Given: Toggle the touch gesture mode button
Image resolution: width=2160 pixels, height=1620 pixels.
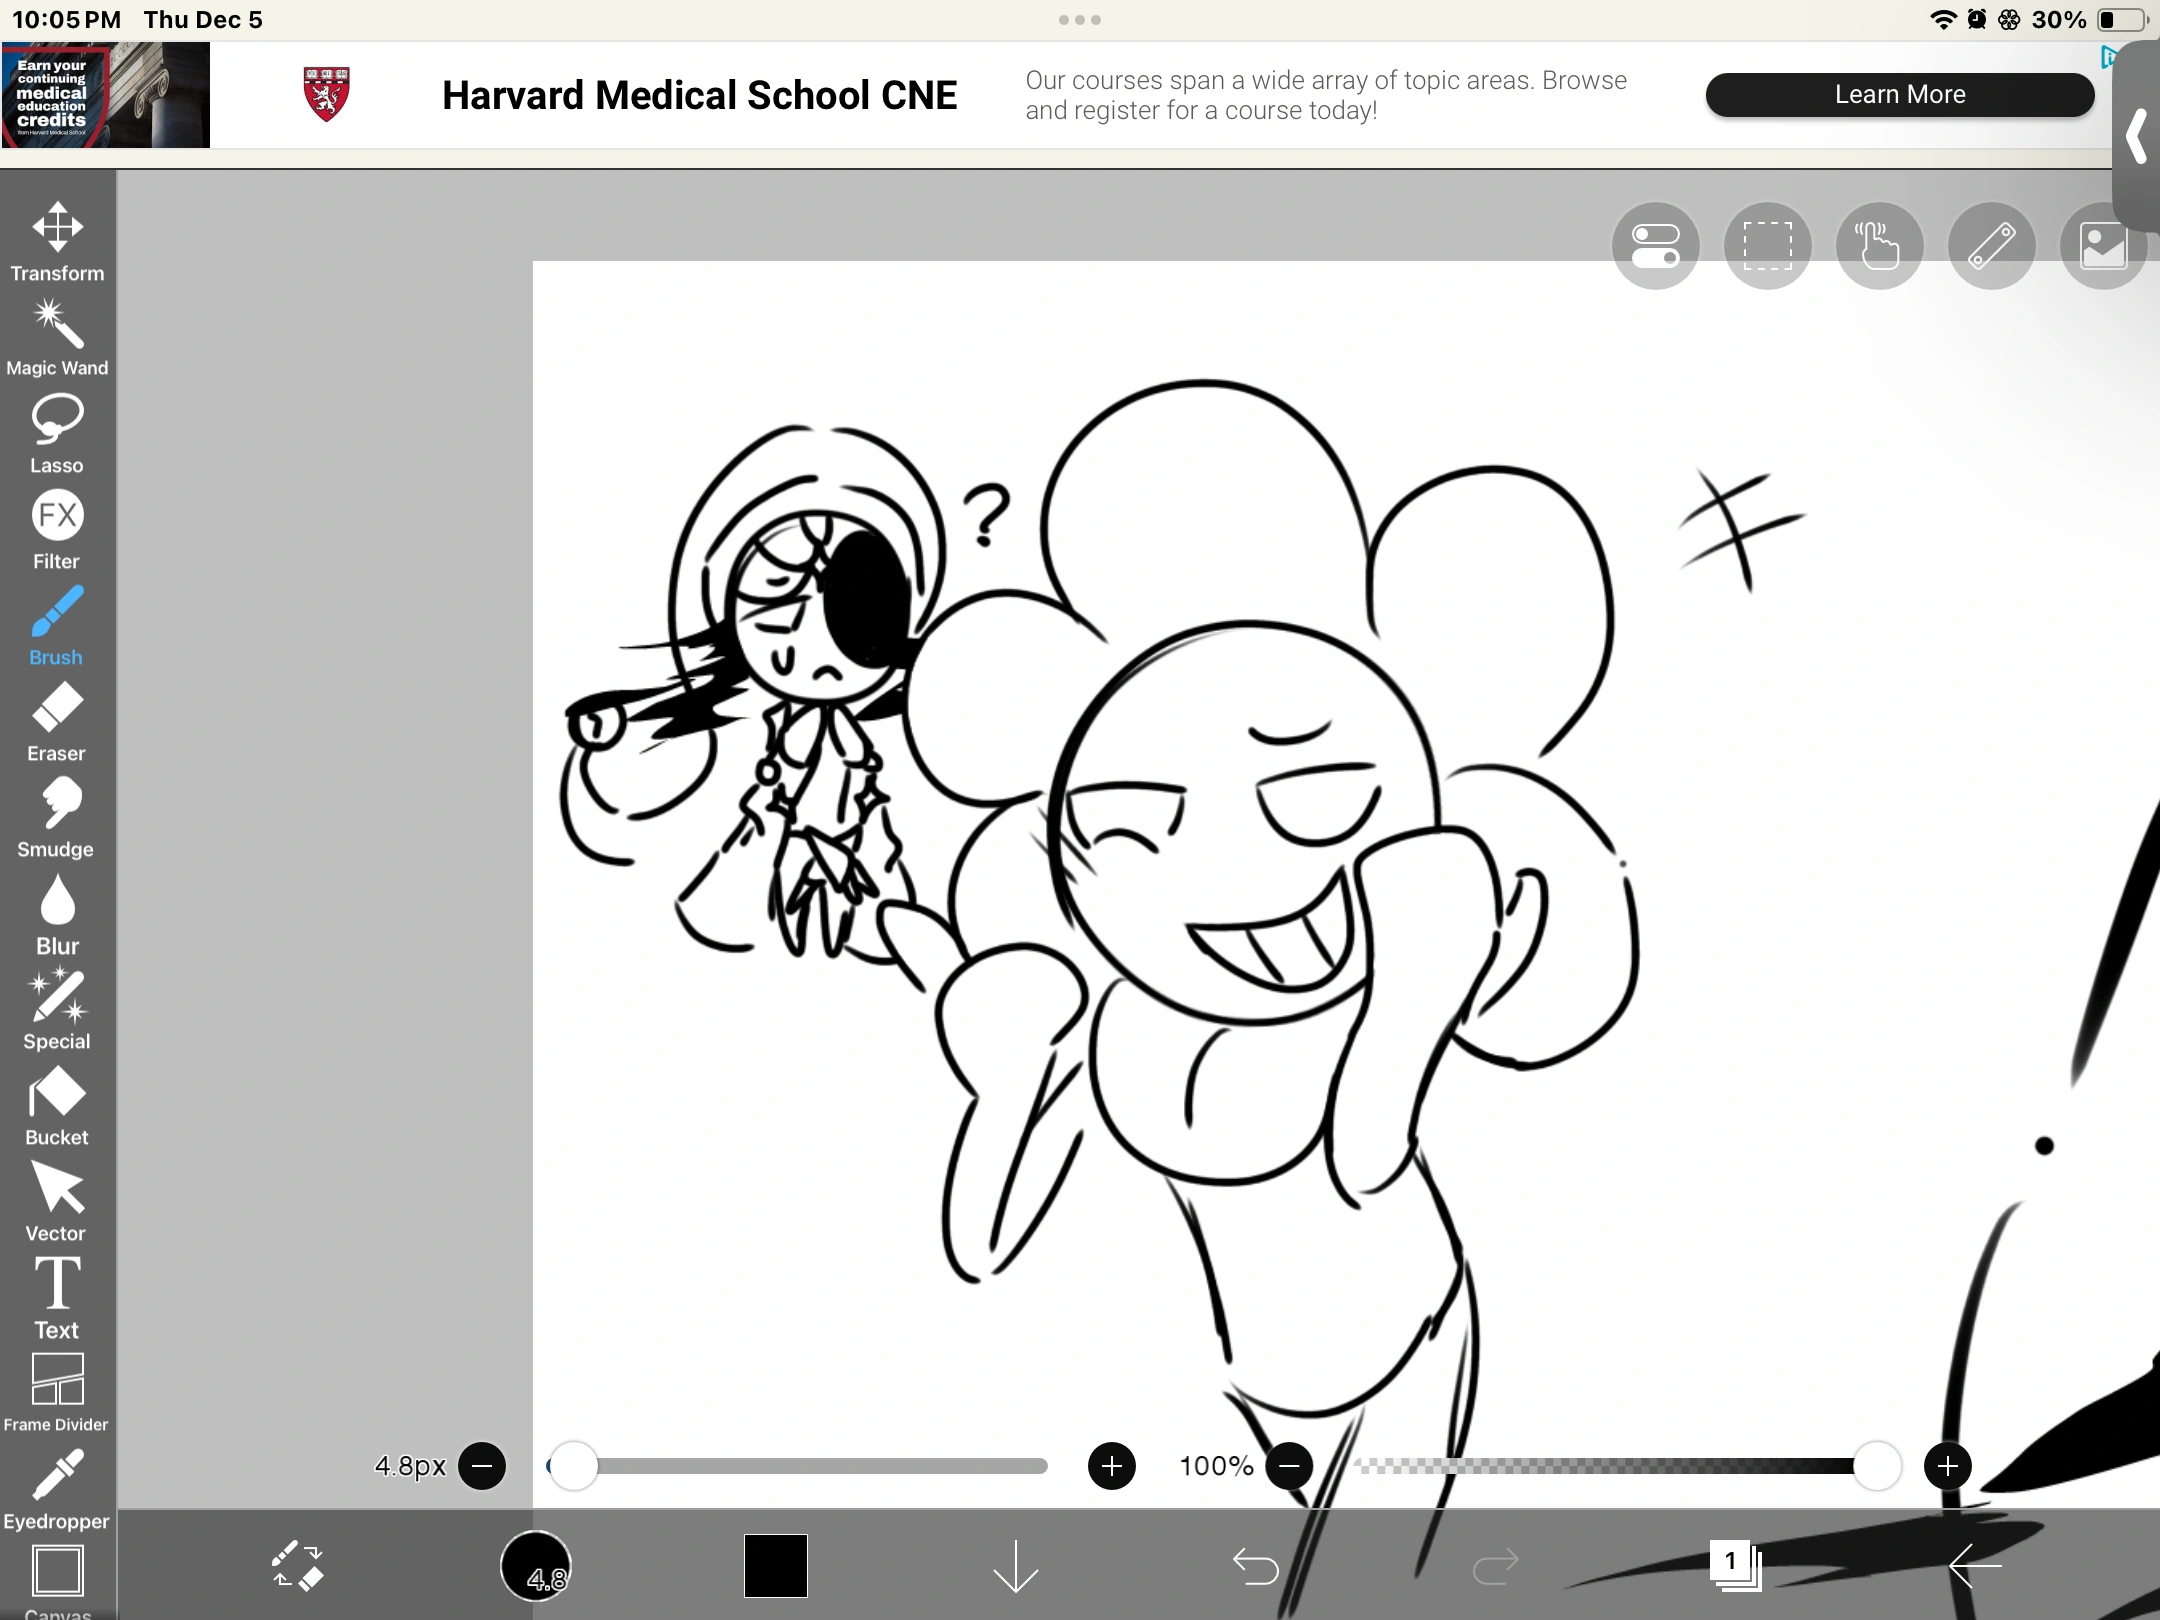Looking at the screenshot, I should point(1879,245).
